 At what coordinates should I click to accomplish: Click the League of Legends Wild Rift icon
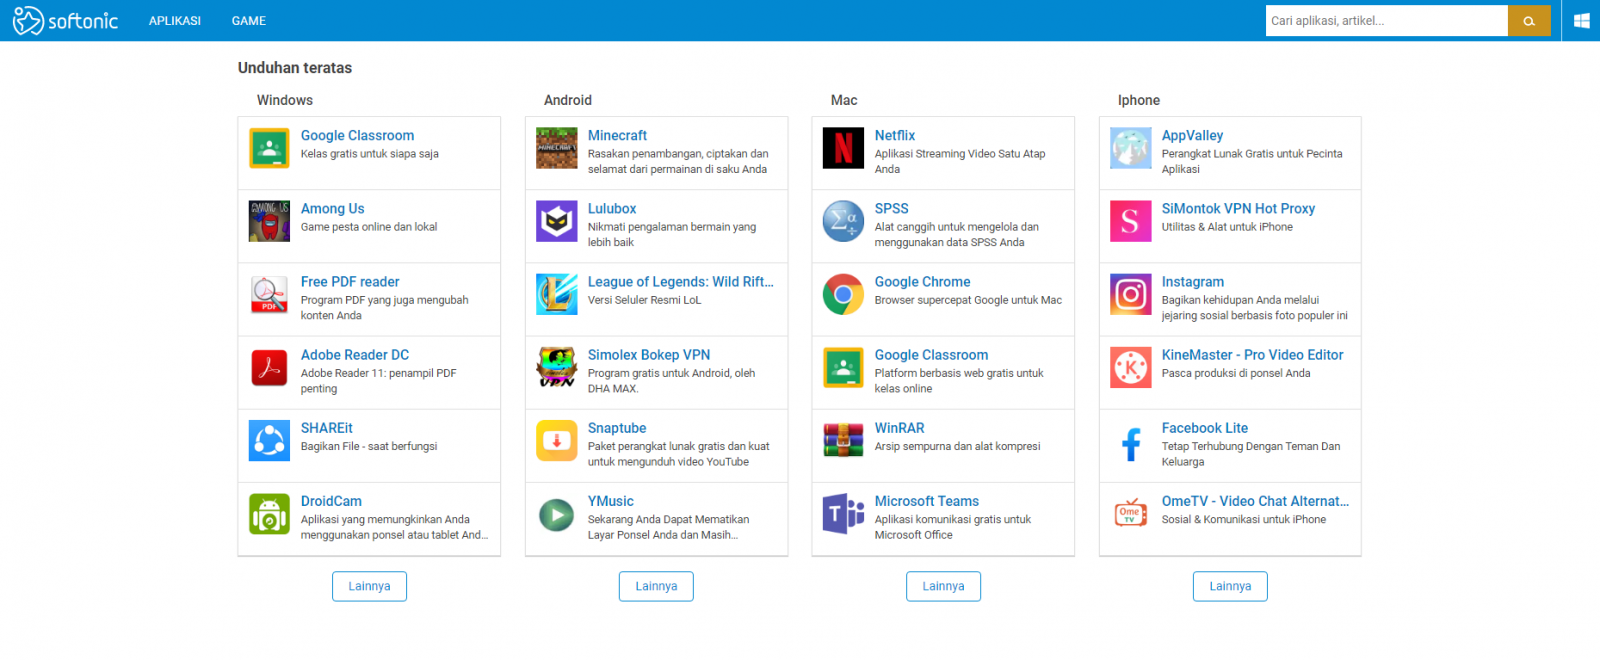coord(556,294)
